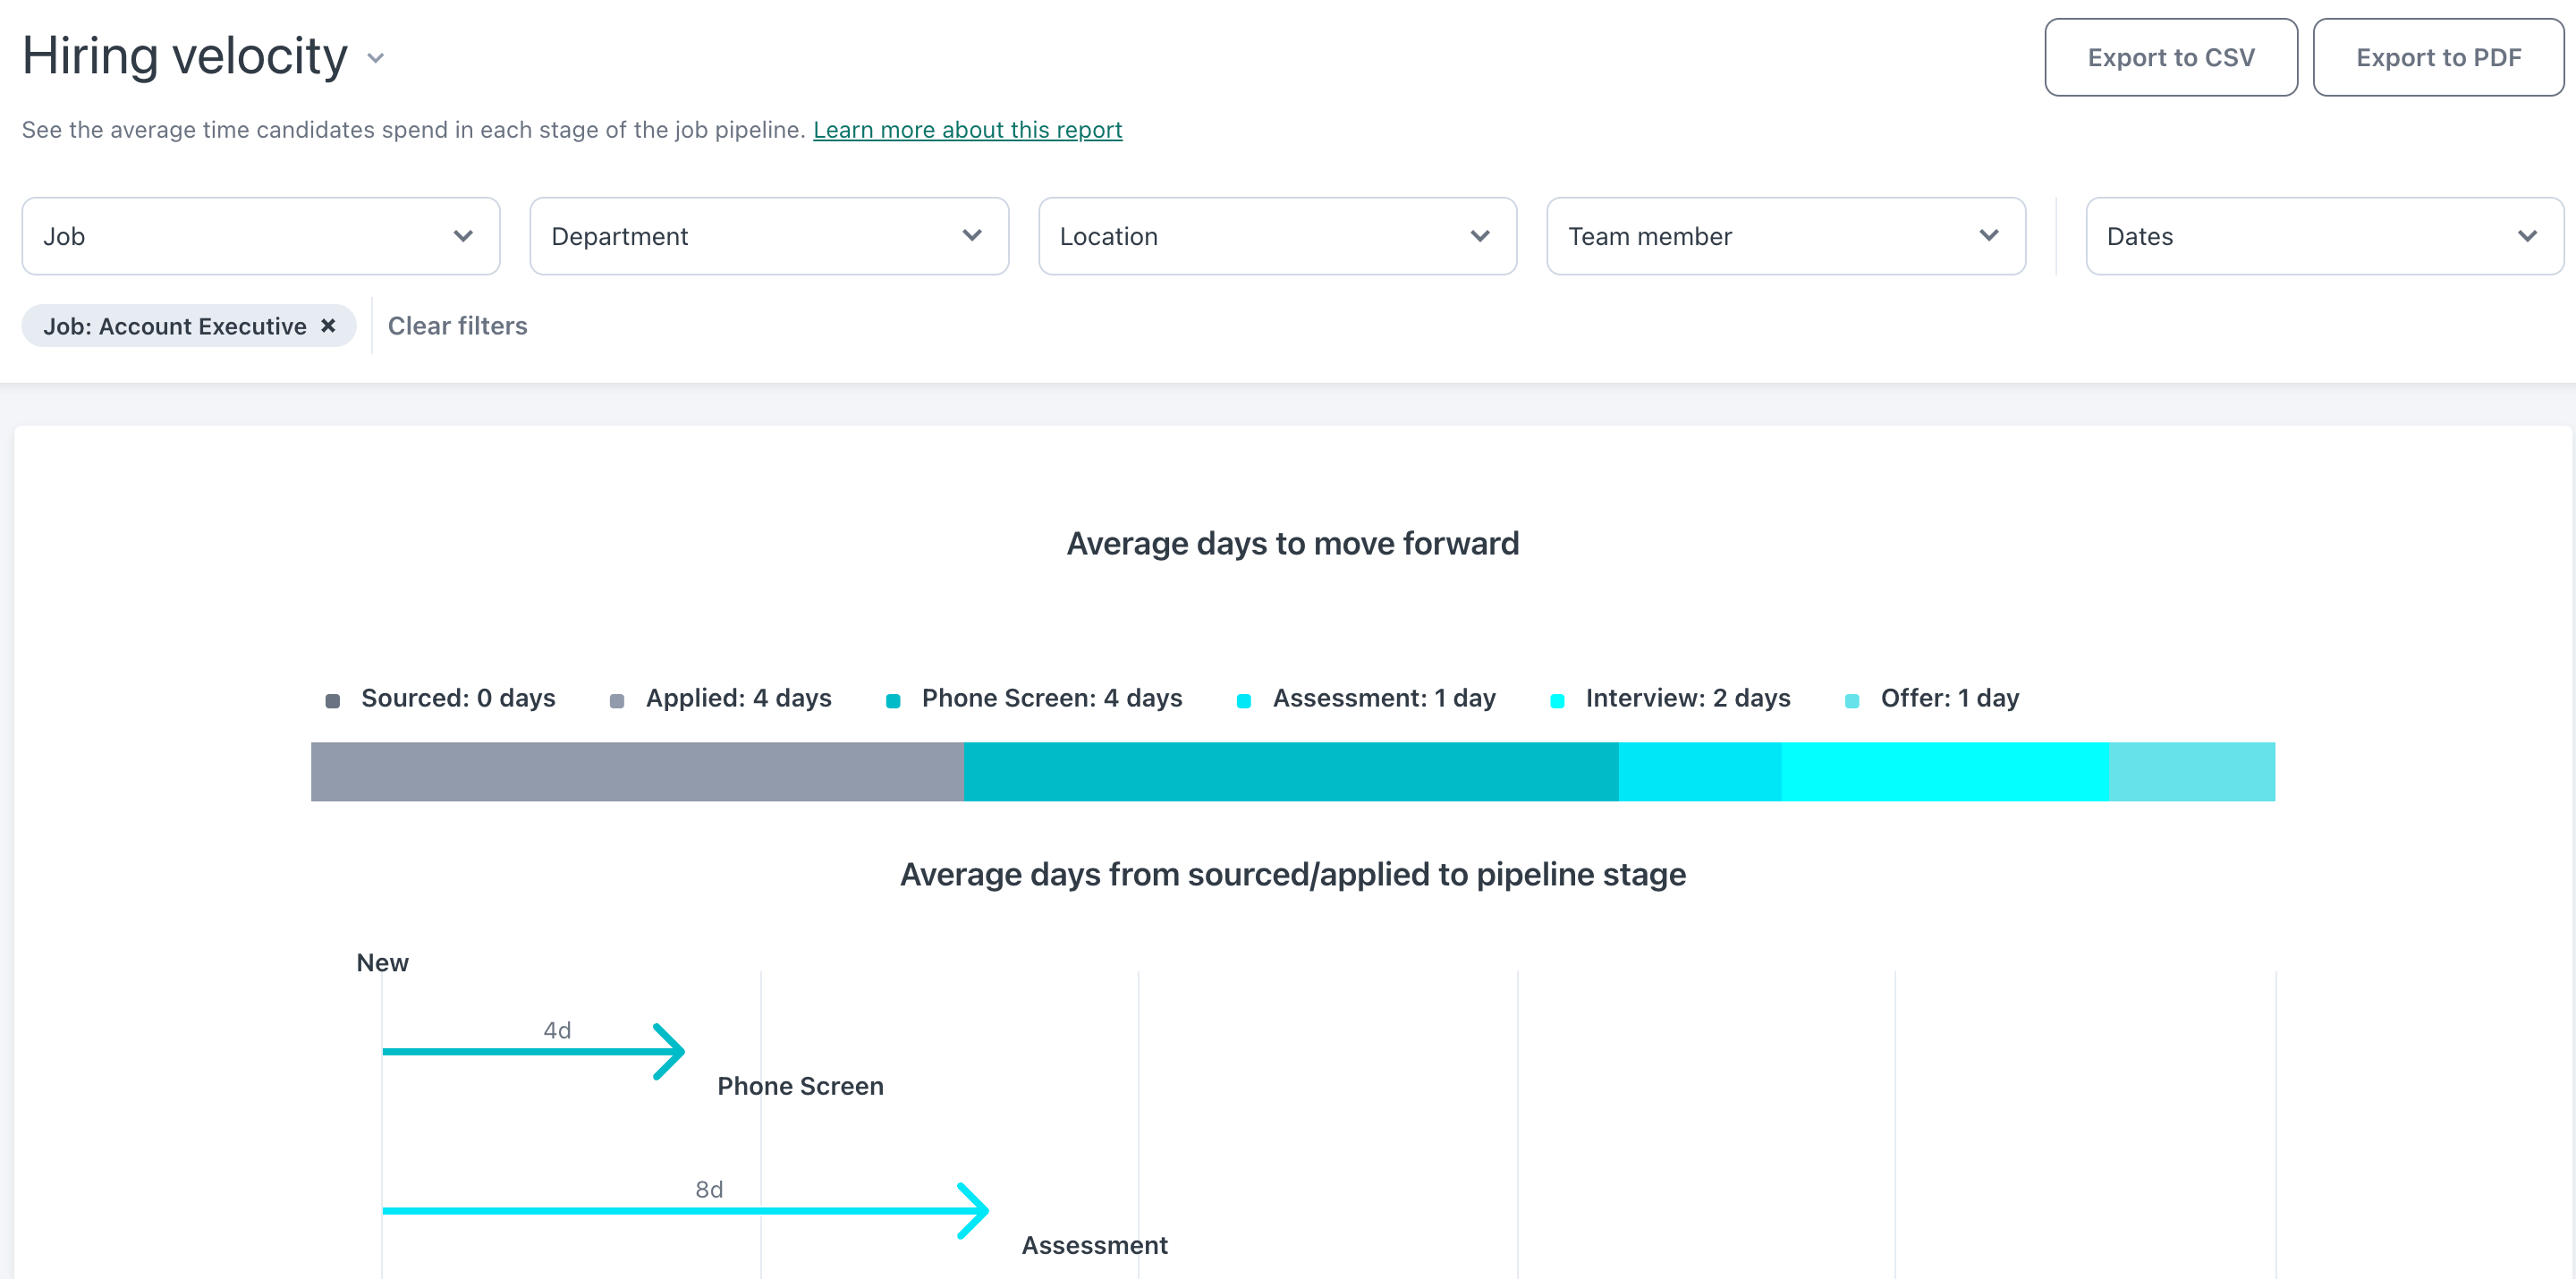Open the Dates filter dropdown

[x=2325, y=236]
